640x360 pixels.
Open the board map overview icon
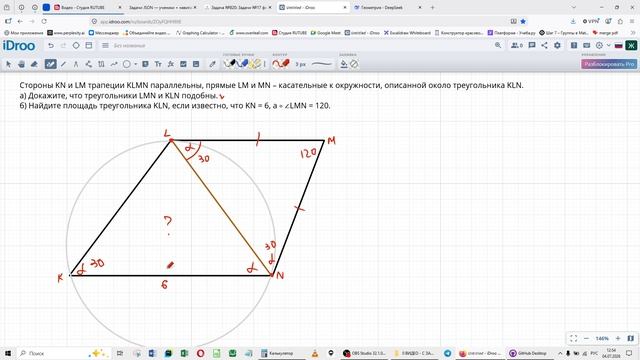(x=631, y=338)
